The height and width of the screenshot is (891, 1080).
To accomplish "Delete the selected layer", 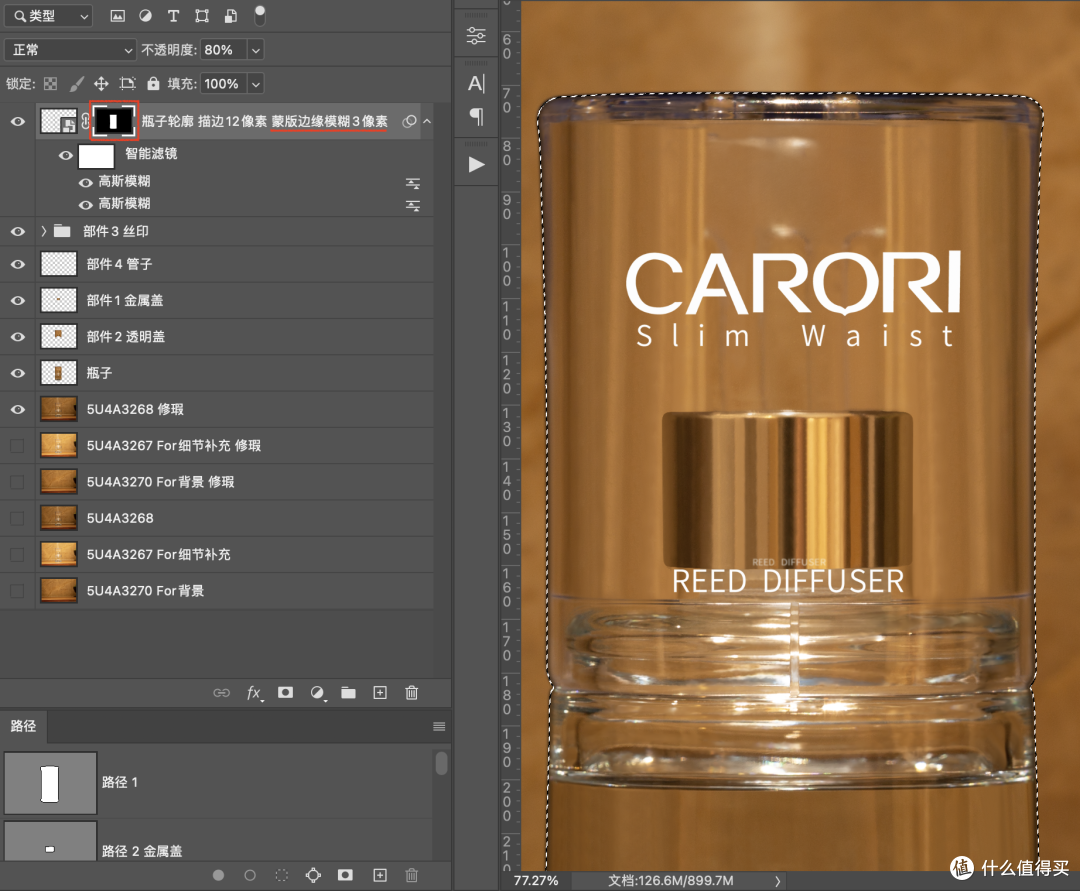I will pyautogui.click(x=412, y=693).
